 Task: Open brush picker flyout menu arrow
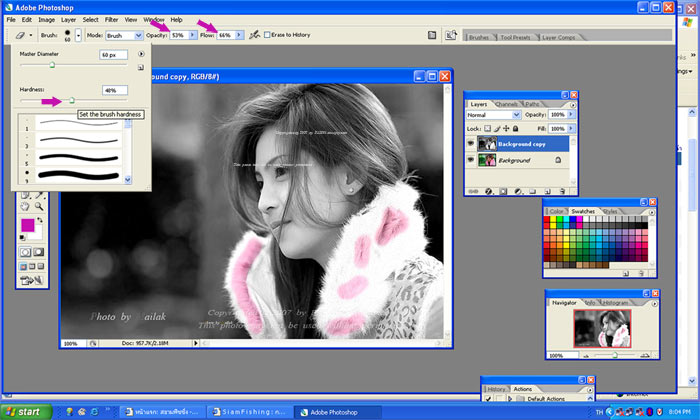point(141,54)
